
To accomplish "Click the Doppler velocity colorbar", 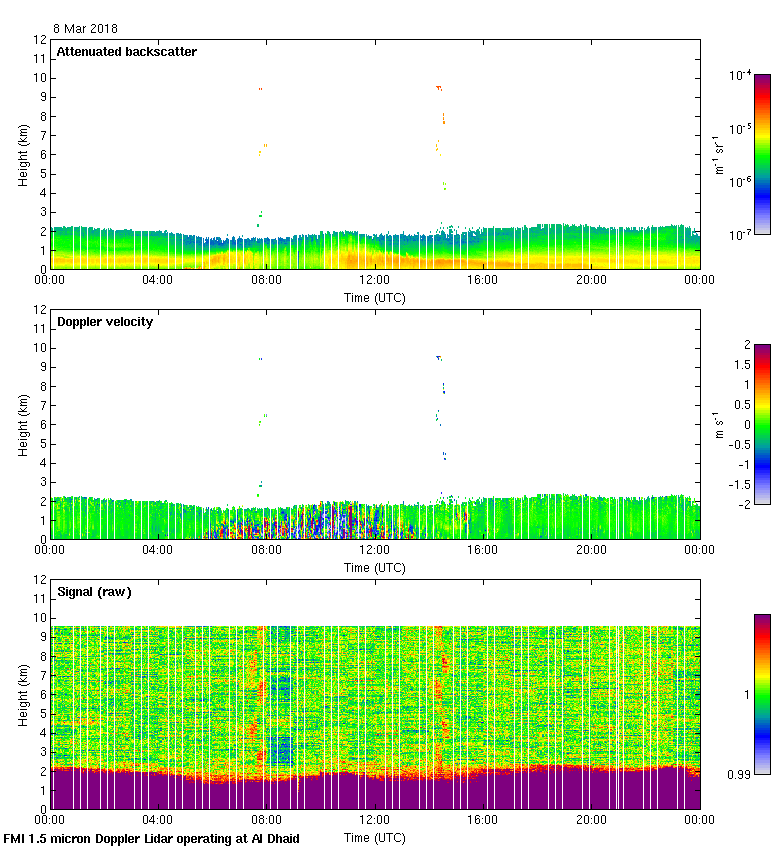I will coord(762,424).
